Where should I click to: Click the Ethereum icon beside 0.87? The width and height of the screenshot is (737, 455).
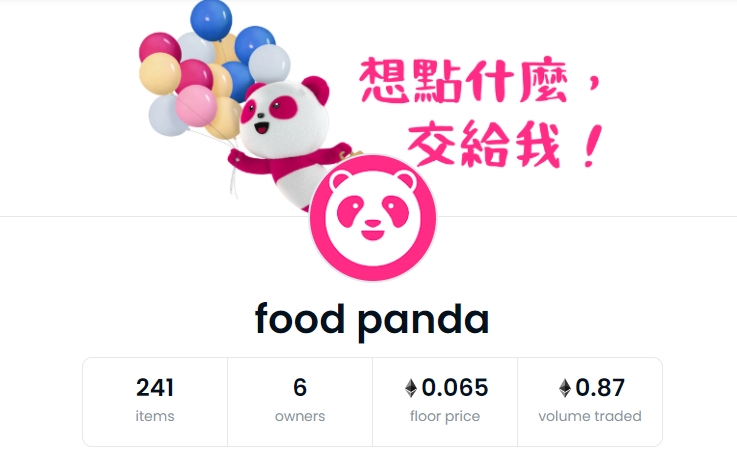(x=565, y=388)
